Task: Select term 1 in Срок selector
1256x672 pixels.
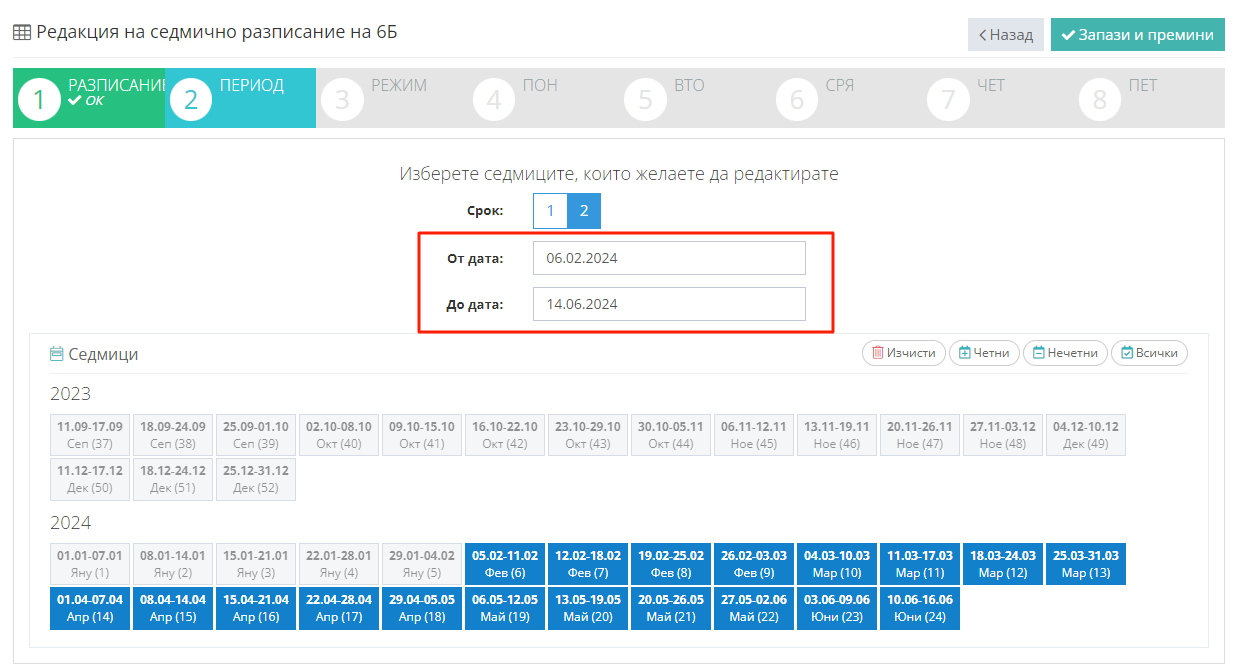Action: point(550,211)
